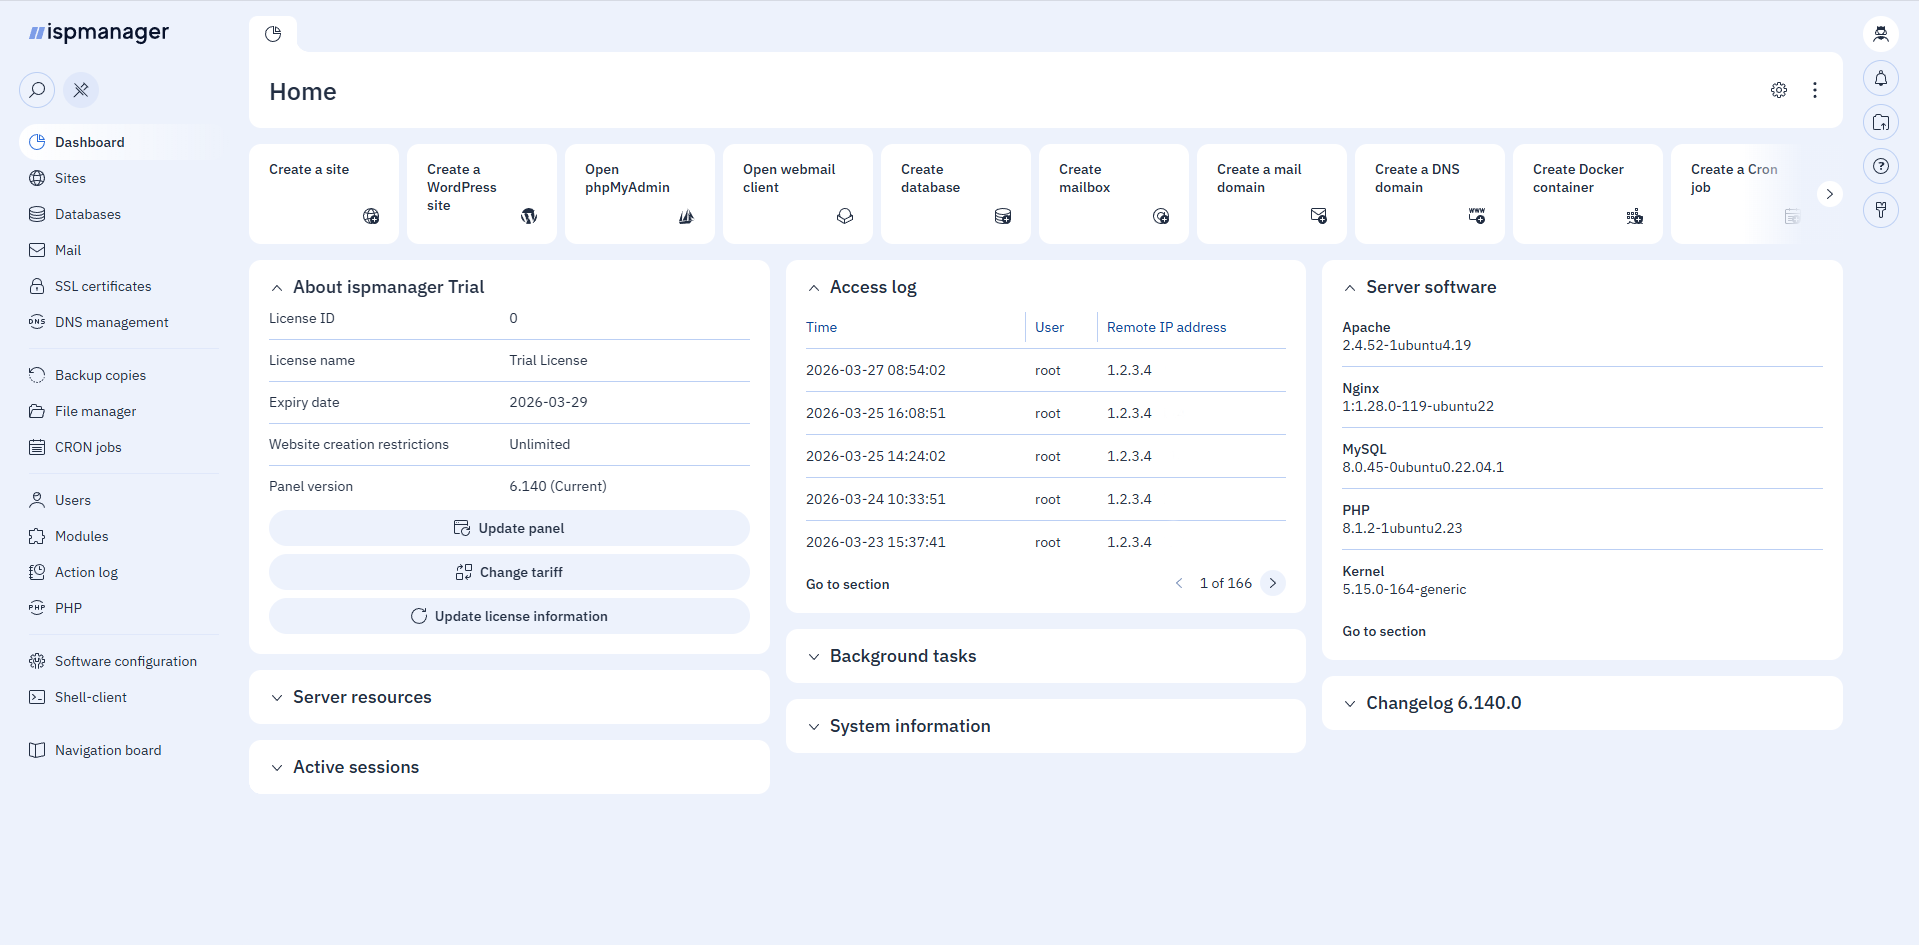Open Navigation board in sidebar
1919x945 pixels.
tap(119, 750)
